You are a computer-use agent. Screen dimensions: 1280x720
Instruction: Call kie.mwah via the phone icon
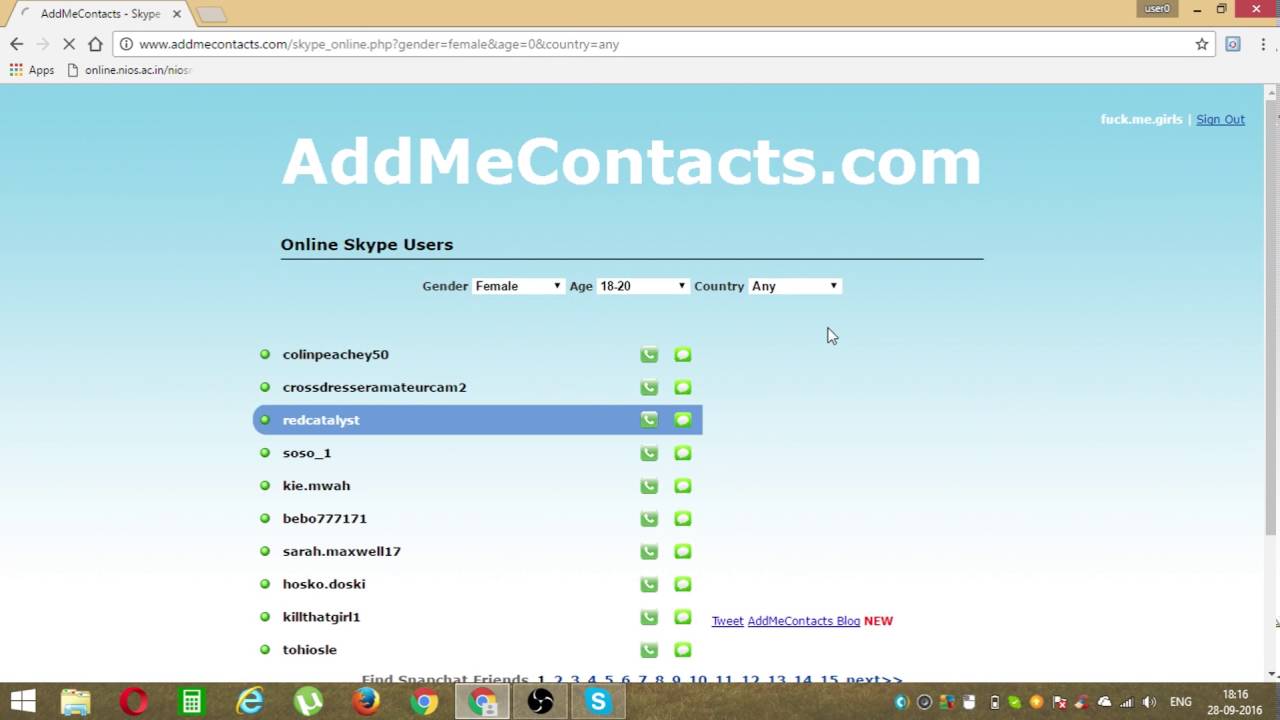click(649, 486)
